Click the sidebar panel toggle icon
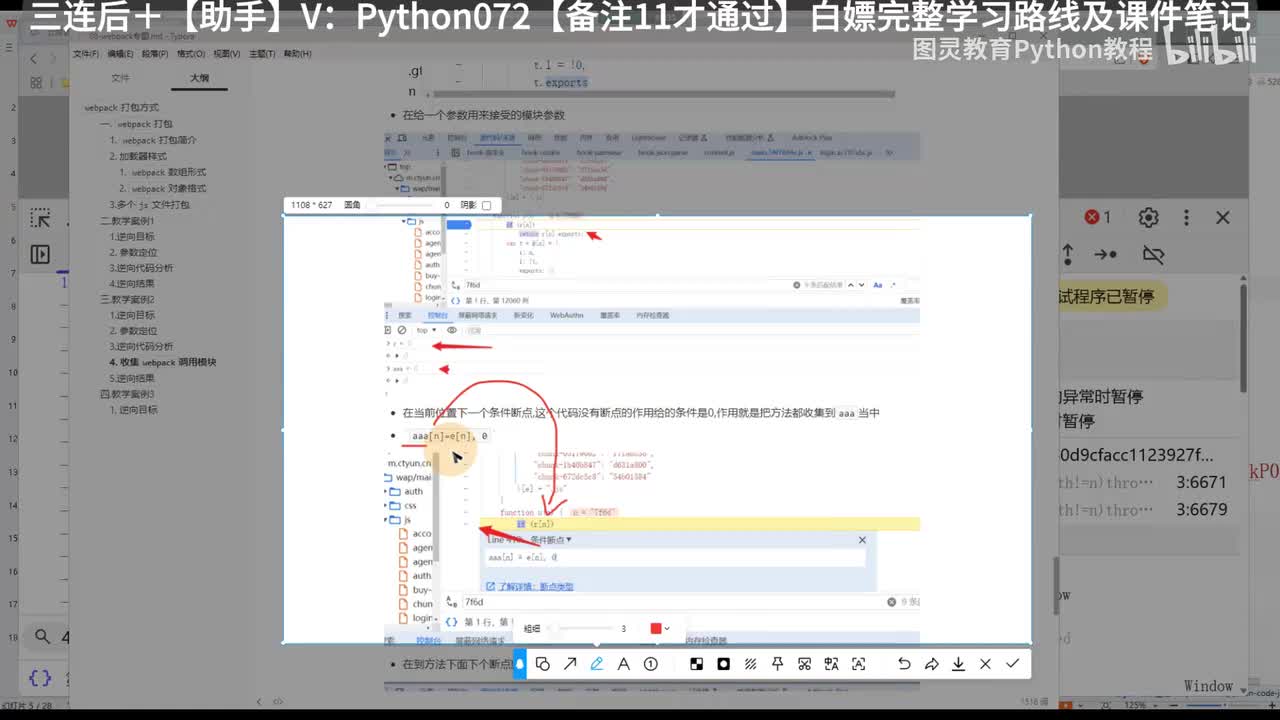This screenshot has height=720, width=1280. [40, 254]
